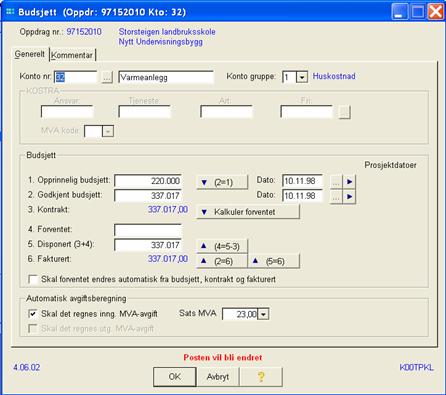Click the 'Prosjektdatoer' label
Screen dimensions: 446x395
(x=390, y=165)
